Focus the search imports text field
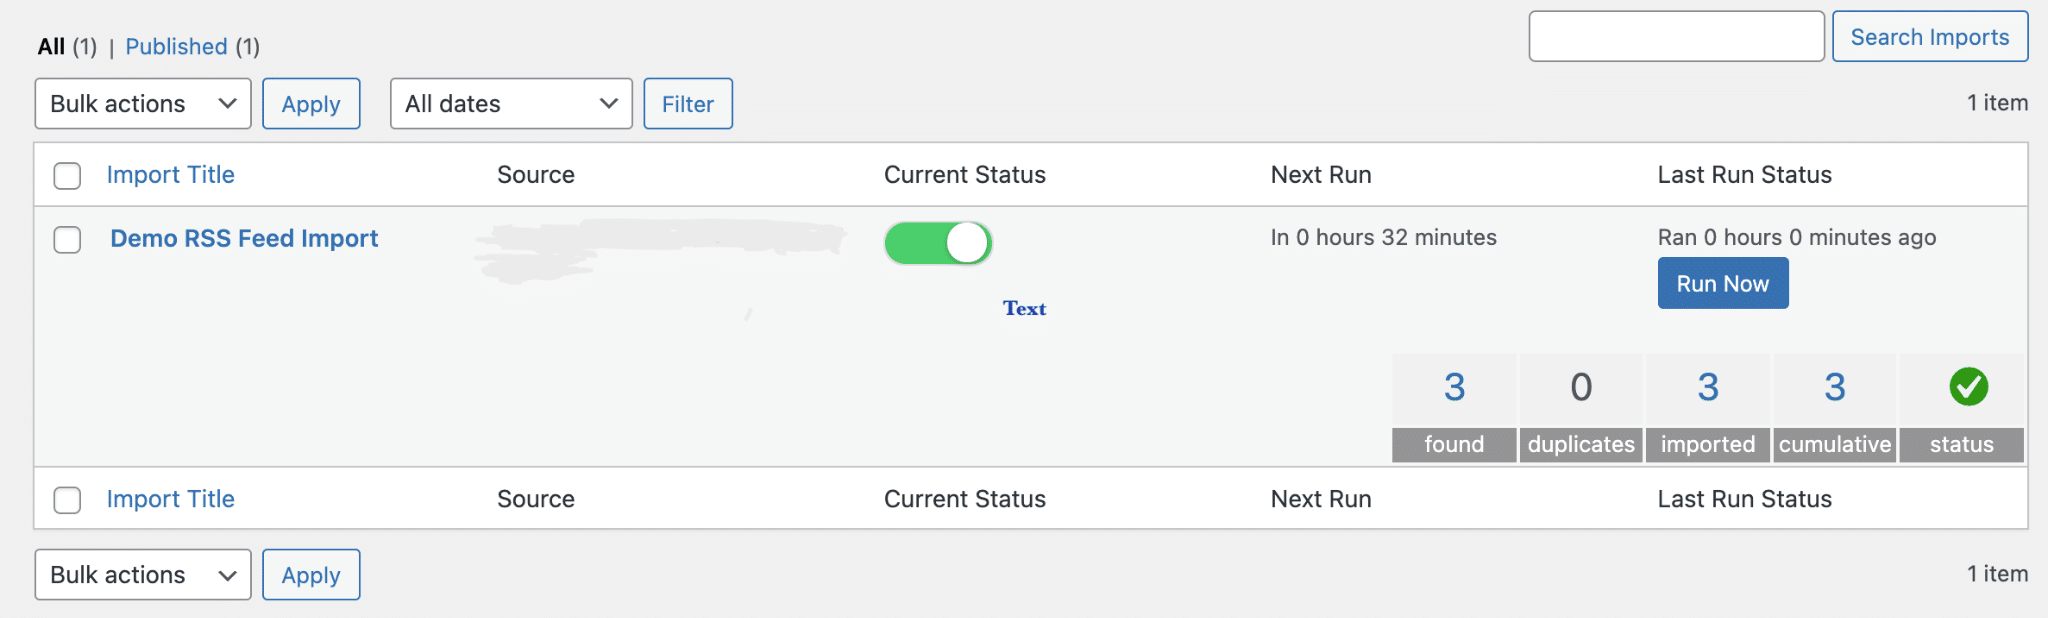 coord(1676,37)
